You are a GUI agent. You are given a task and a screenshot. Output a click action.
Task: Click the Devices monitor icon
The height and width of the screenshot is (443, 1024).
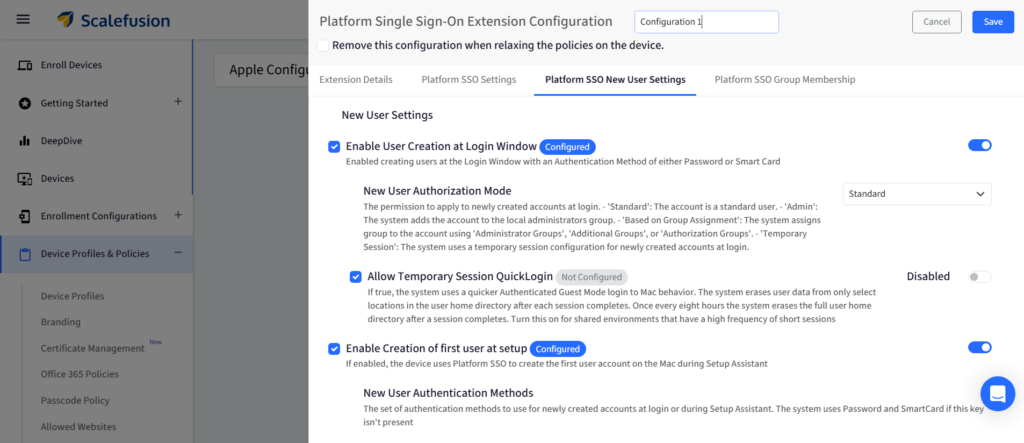pyautogui.click(x=25, y=178)
